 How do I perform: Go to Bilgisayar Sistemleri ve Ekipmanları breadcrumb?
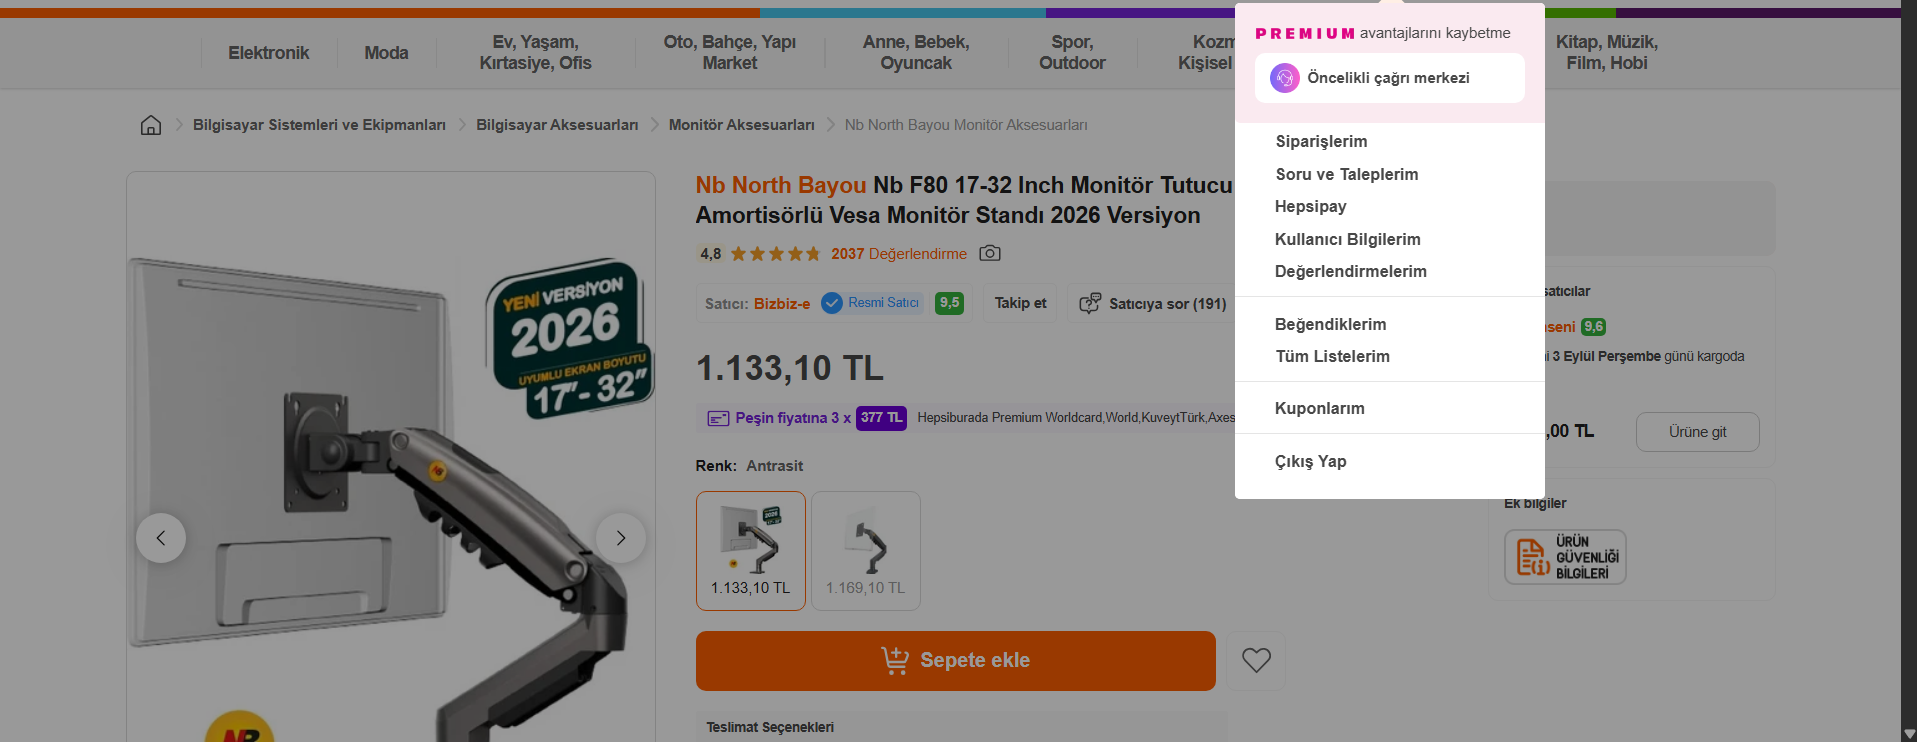tap(319, 125)
